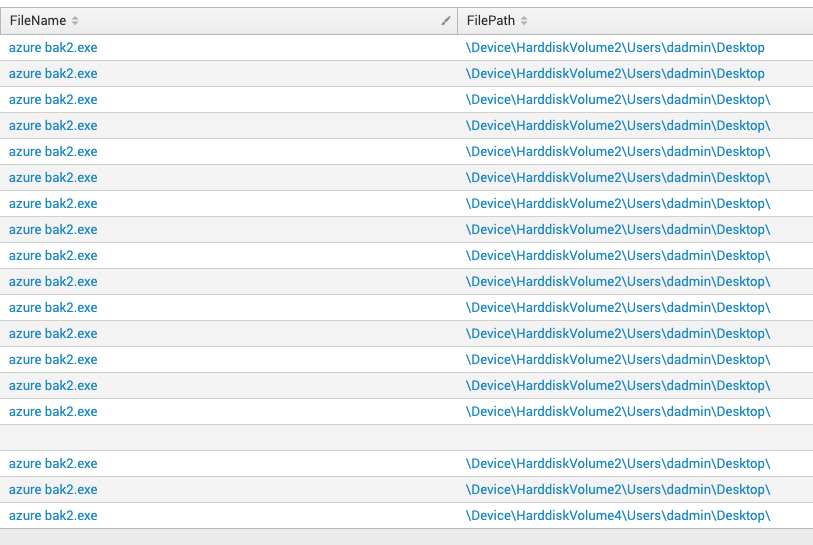Click the sort arrows next to FilePath
Screen dimensions: 813x545
(x=524, y=21)
